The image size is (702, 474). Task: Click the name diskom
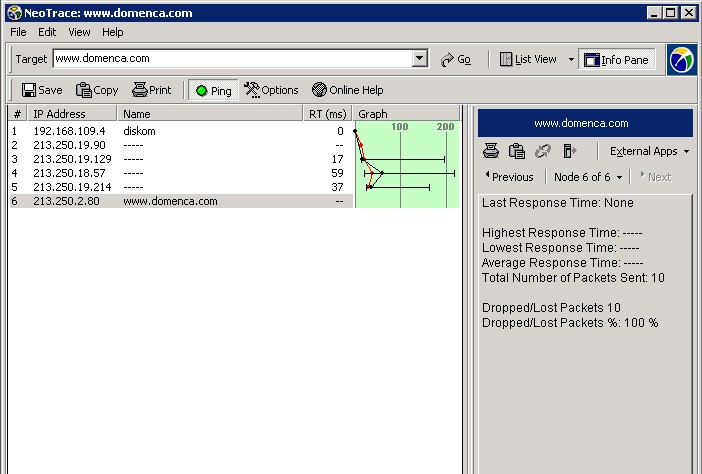(x=139, y=131)
